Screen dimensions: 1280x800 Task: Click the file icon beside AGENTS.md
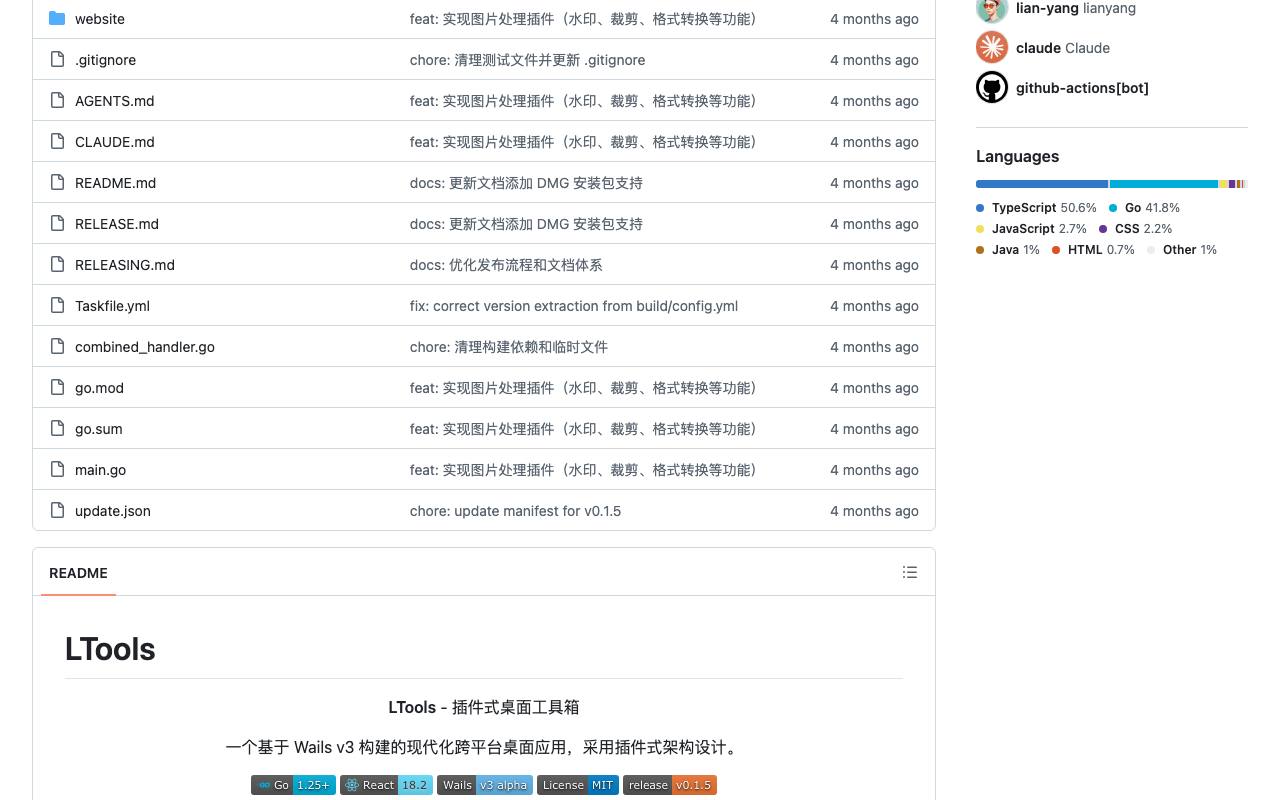click(x=57, y=101)
